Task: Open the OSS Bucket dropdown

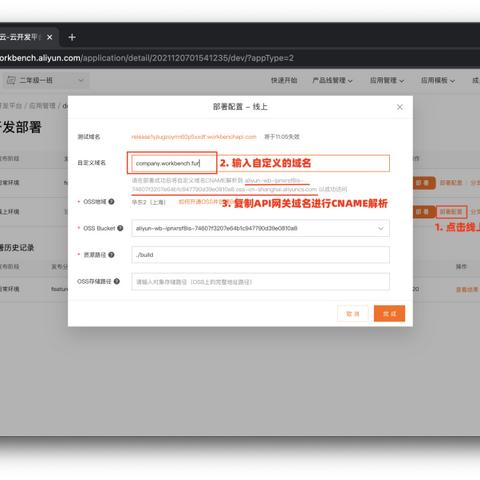Action: [260, 228]
